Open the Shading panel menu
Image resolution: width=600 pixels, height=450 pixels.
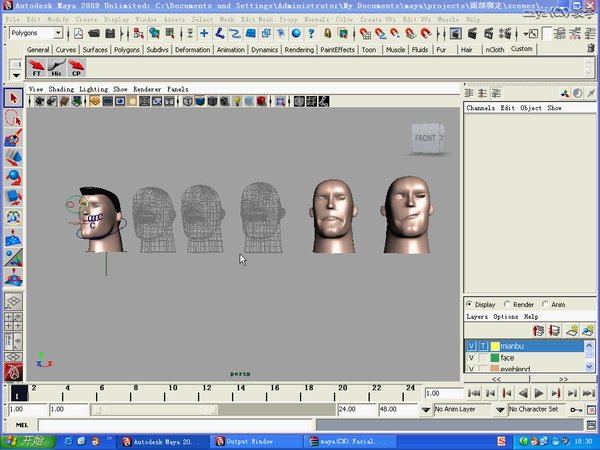[x=61, y=89]
